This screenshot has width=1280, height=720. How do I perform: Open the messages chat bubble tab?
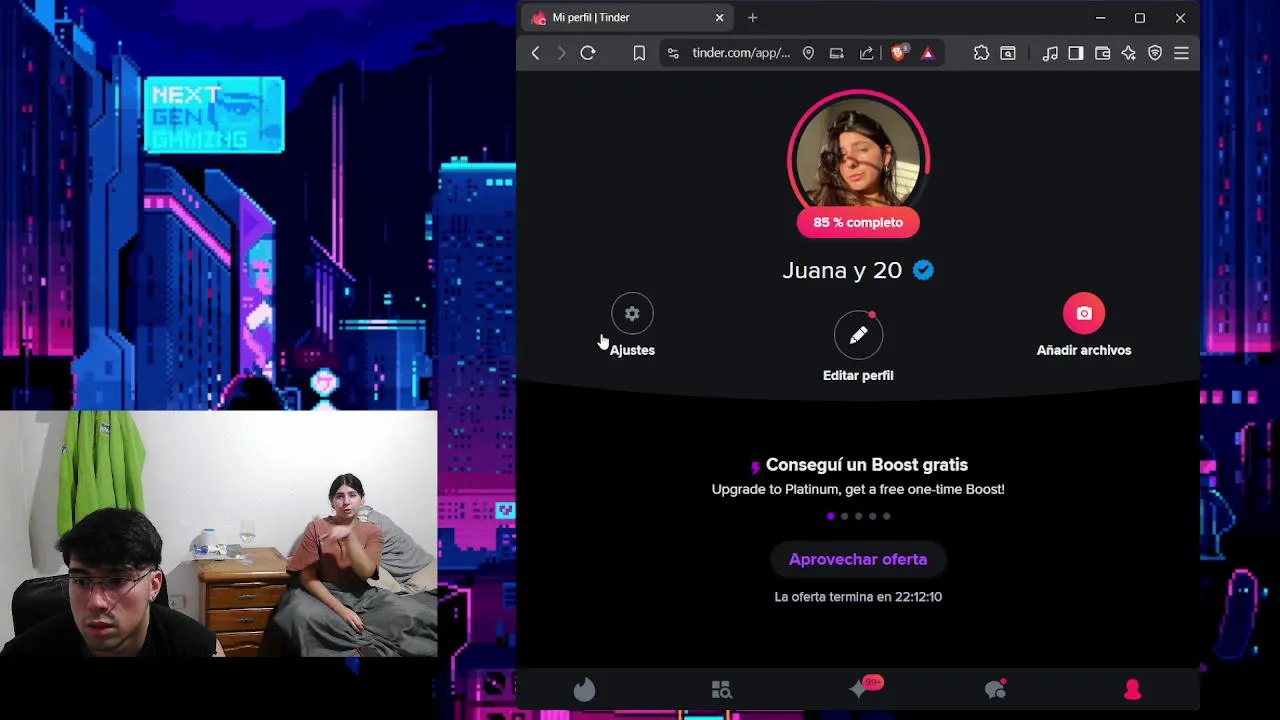[995, 689]
